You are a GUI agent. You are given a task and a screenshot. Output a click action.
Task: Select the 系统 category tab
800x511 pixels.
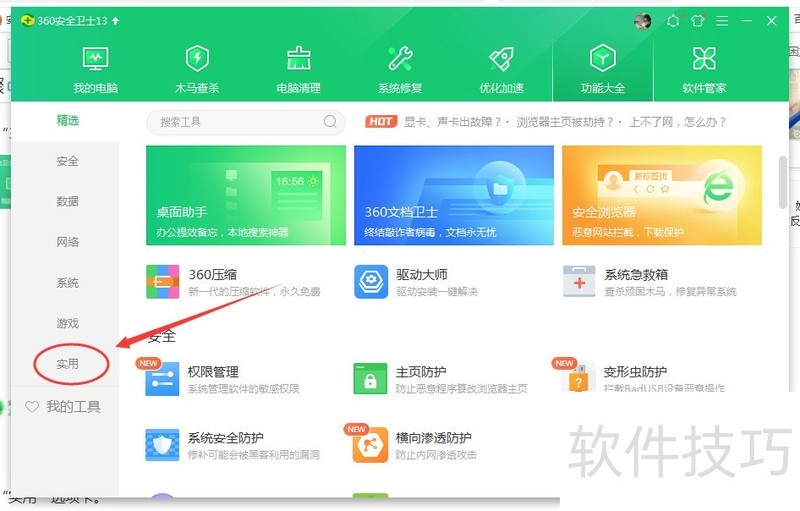[67, 283]
